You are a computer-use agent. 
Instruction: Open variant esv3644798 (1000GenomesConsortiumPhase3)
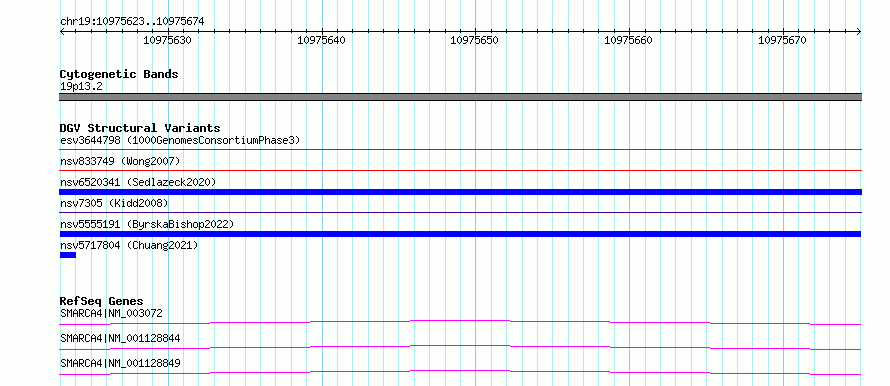180,140
